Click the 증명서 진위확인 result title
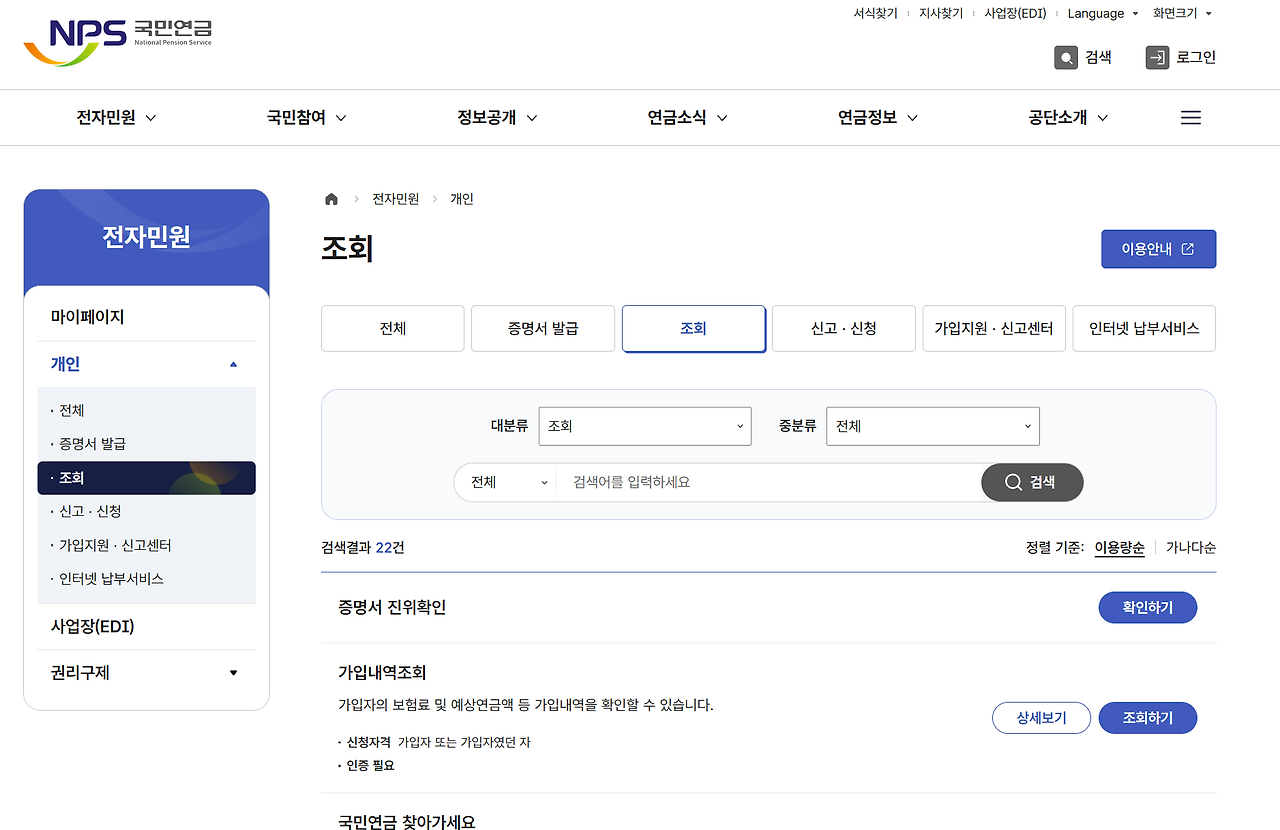The width and height of the screenshot is (1280, 830). pyautogui.click(x=392, y=607)
